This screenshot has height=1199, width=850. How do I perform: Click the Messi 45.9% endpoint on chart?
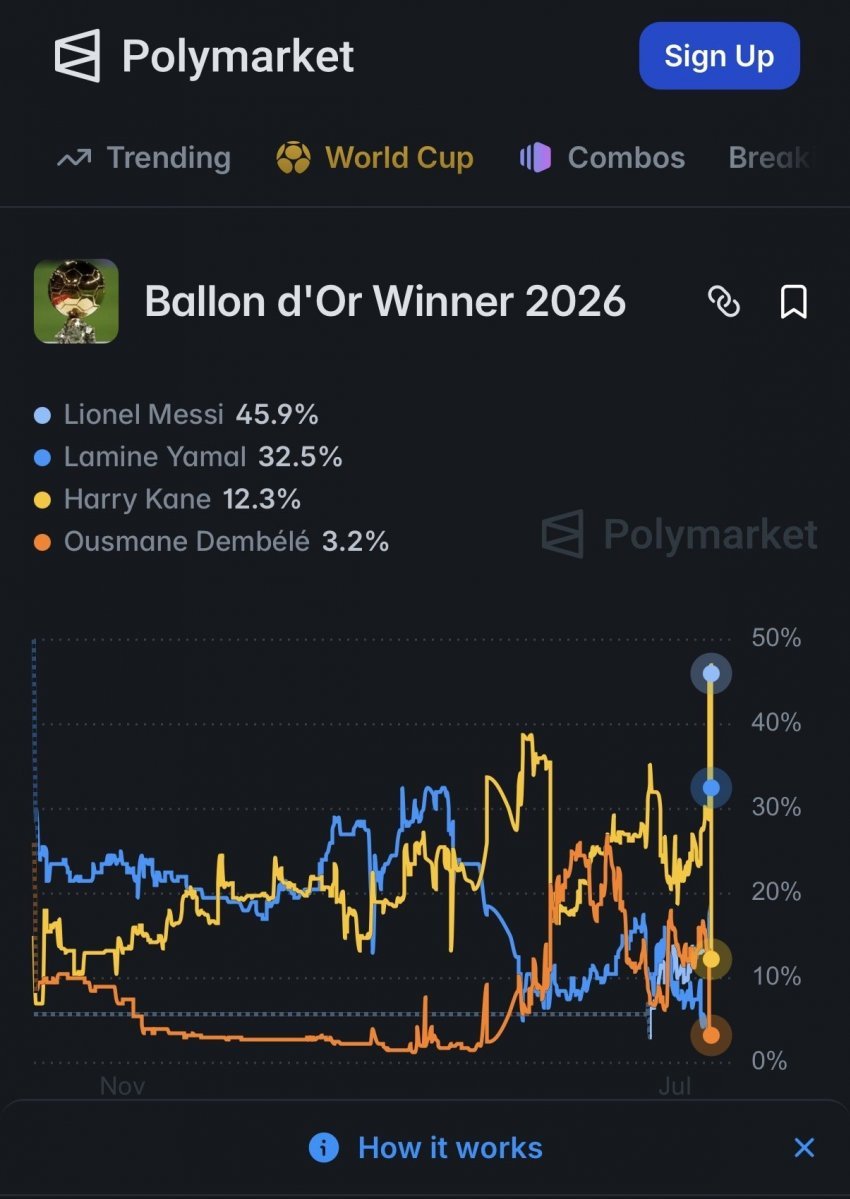tap(711, 674)
